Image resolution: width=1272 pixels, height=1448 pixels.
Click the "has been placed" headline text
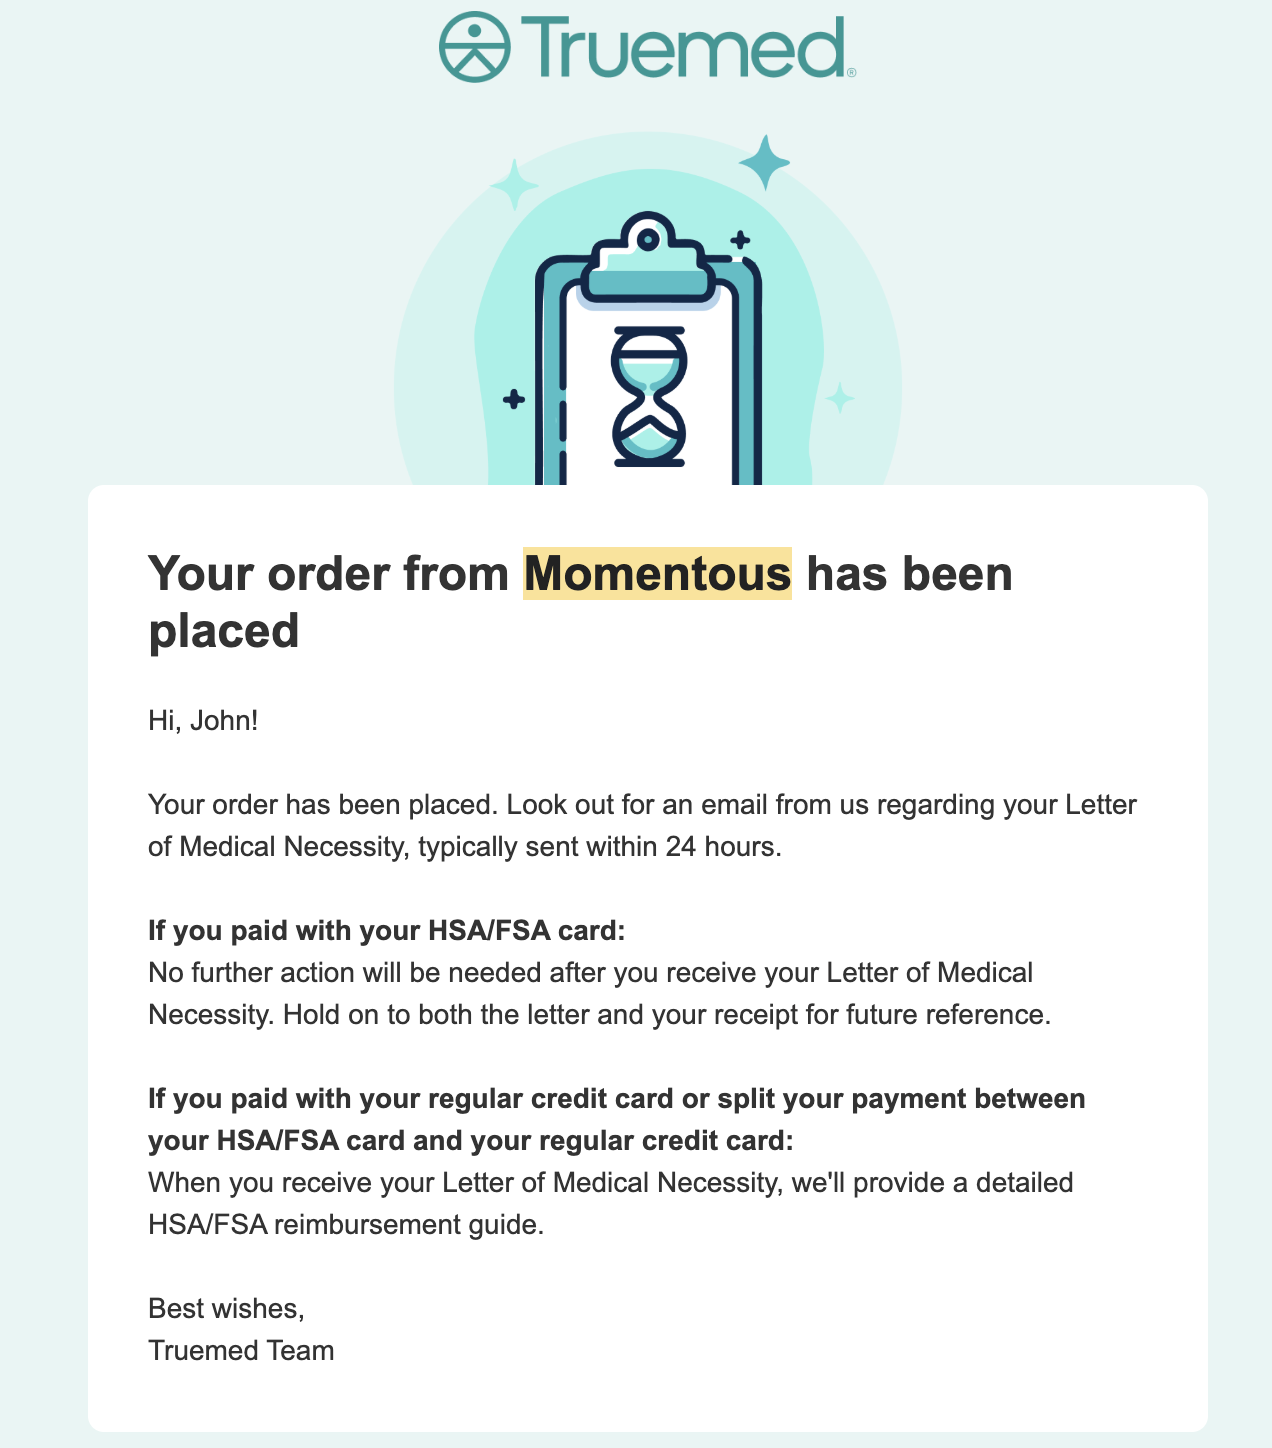pos(909,574)
